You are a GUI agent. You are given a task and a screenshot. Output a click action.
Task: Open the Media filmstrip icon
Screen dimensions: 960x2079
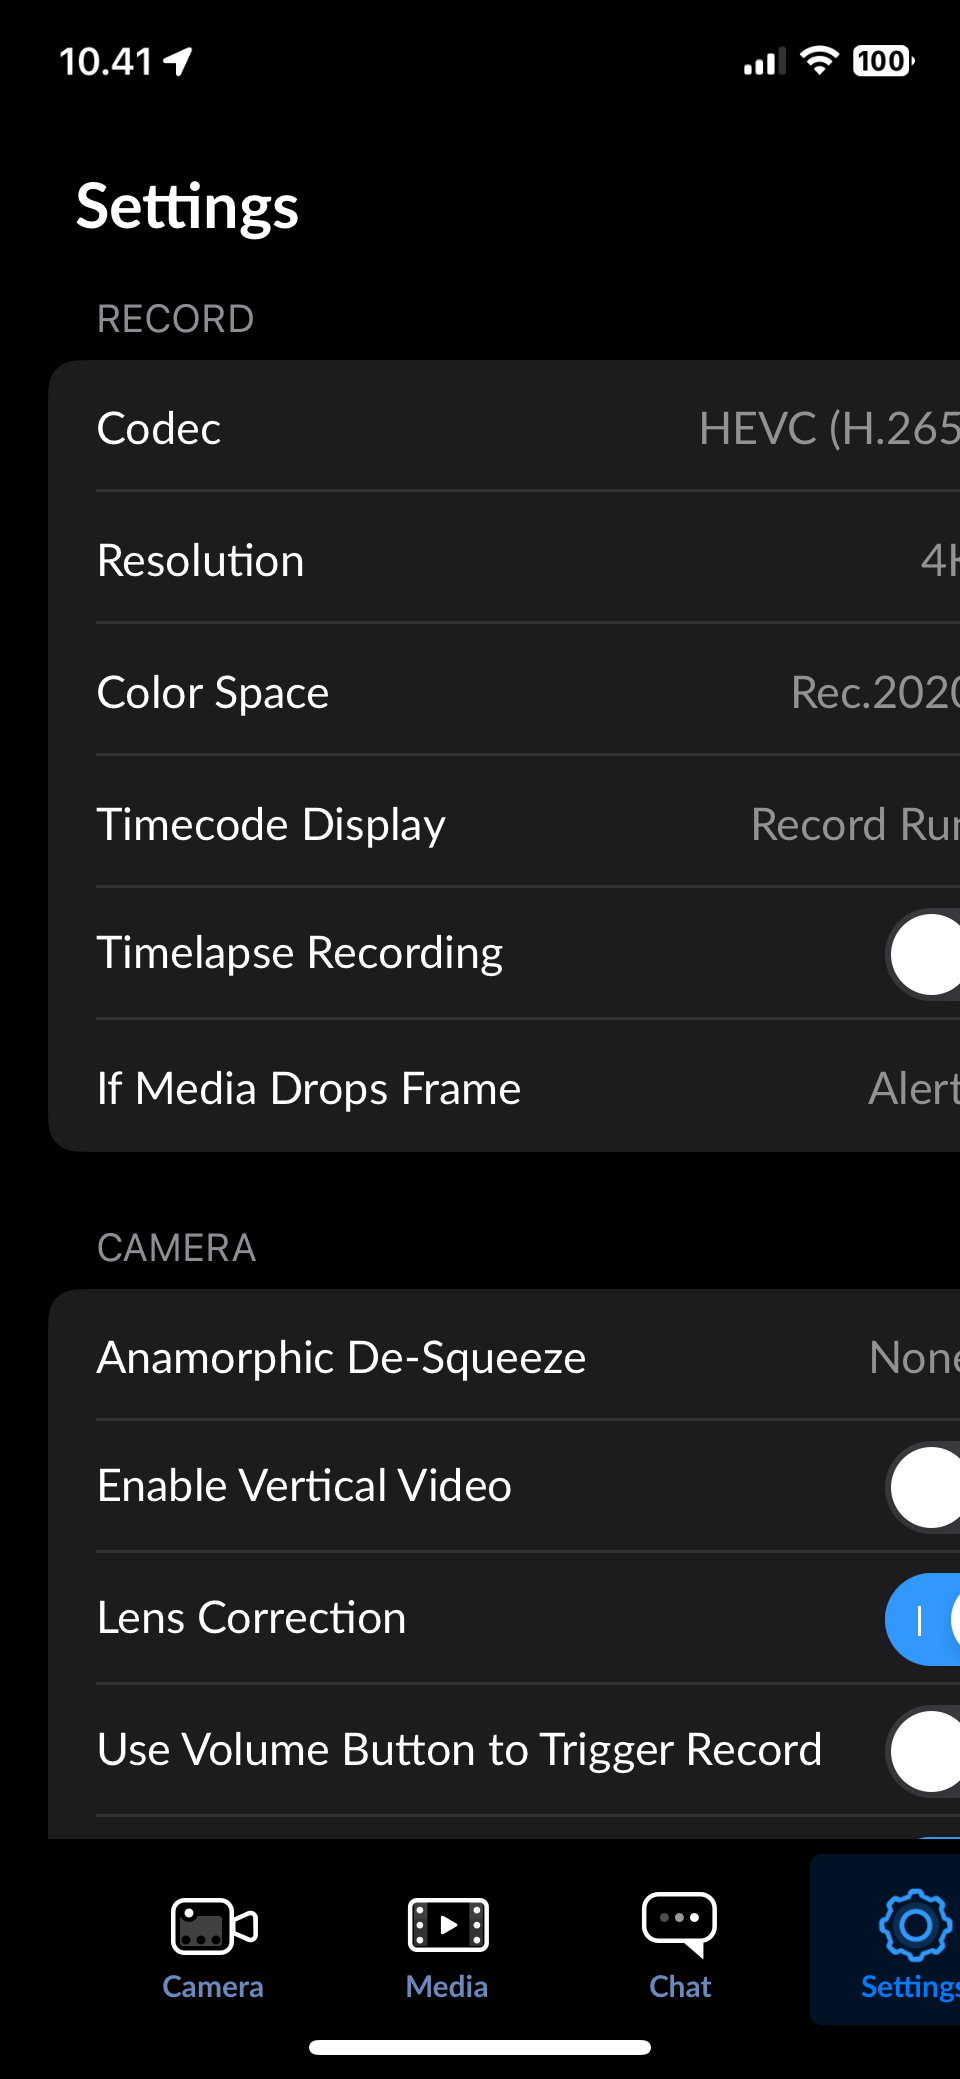coord(448,1924)
